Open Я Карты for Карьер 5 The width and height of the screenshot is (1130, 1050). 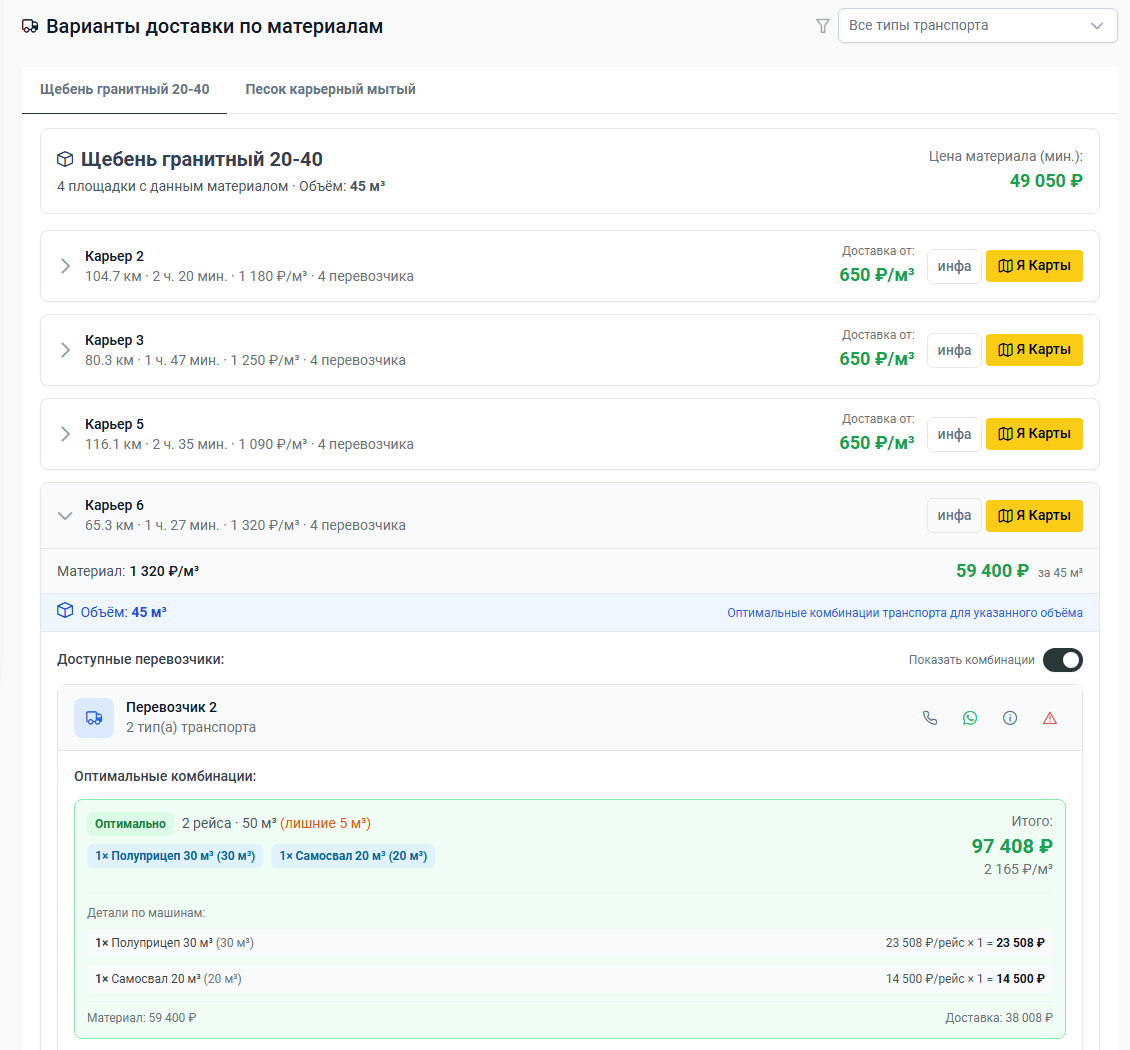1034,434
